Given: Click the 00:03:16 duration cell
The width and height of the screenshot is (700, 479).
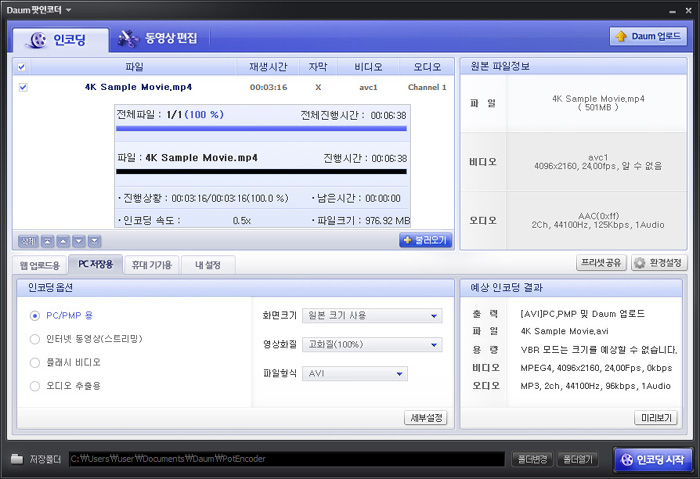Looking at the screenshot, I should coord(268,87).
